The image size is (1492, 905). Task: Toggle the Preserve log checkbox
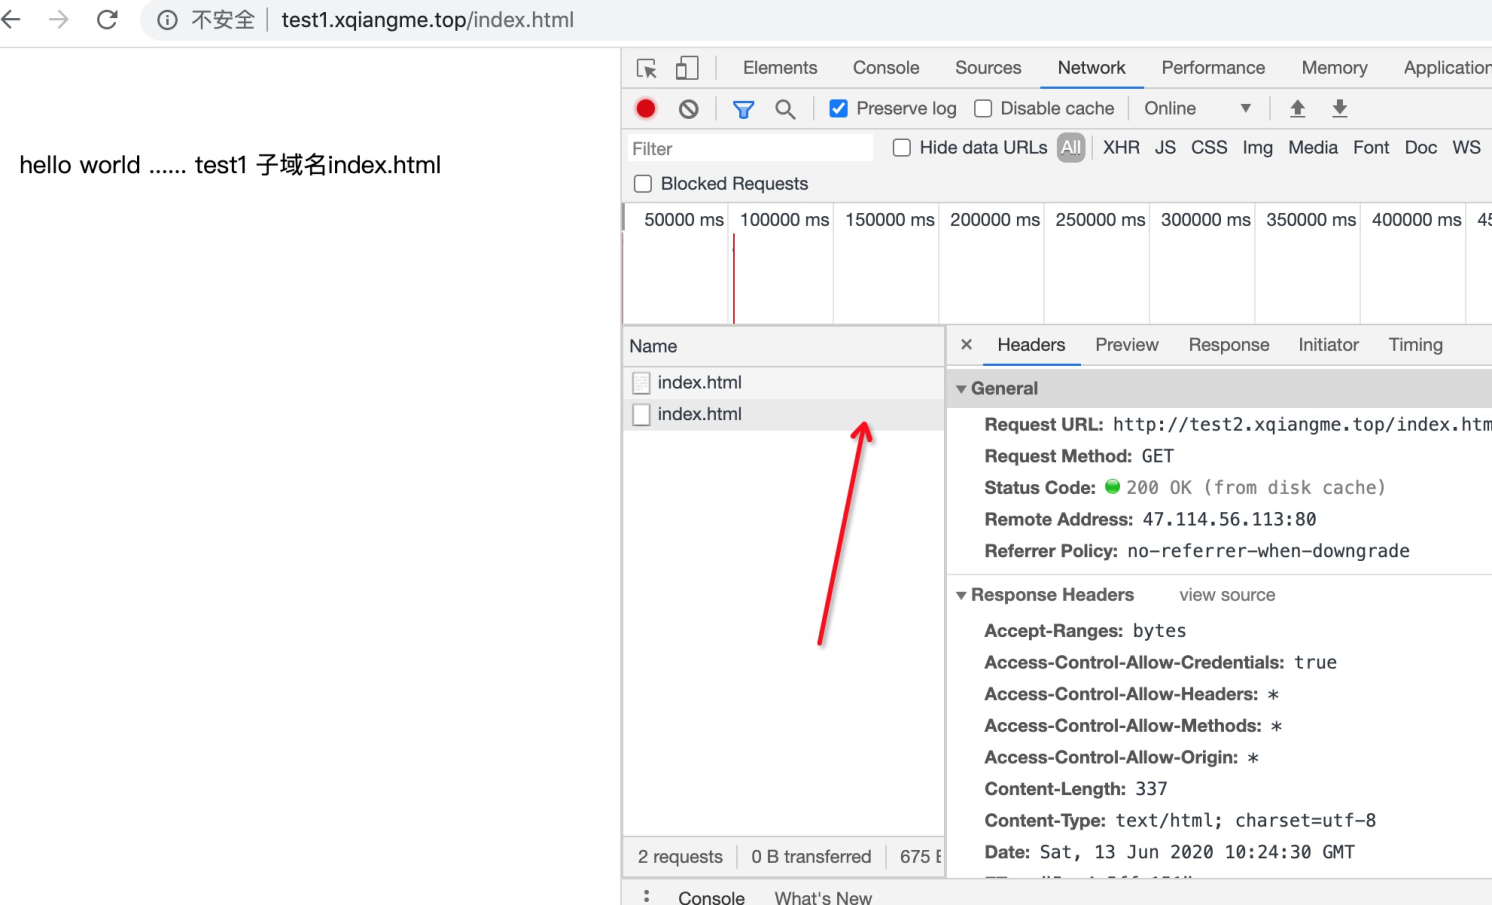pyautogui.click(x=839, y=108)
